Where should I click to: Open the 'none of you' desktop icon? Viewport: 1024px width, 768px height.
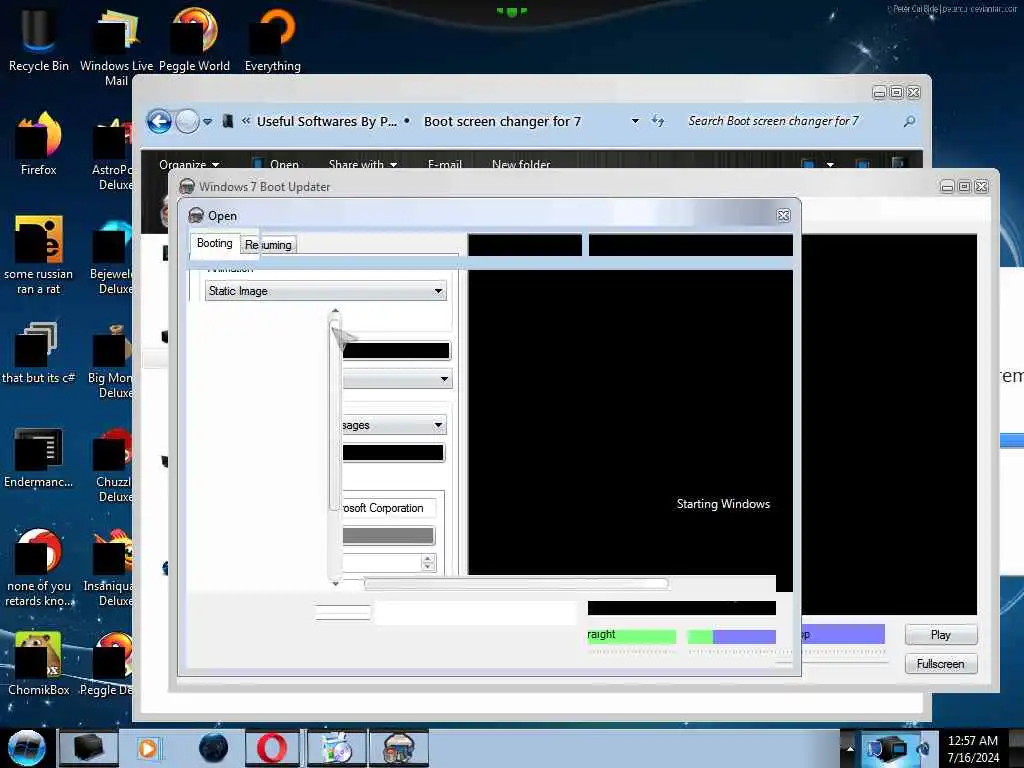[x=39, y=567]
